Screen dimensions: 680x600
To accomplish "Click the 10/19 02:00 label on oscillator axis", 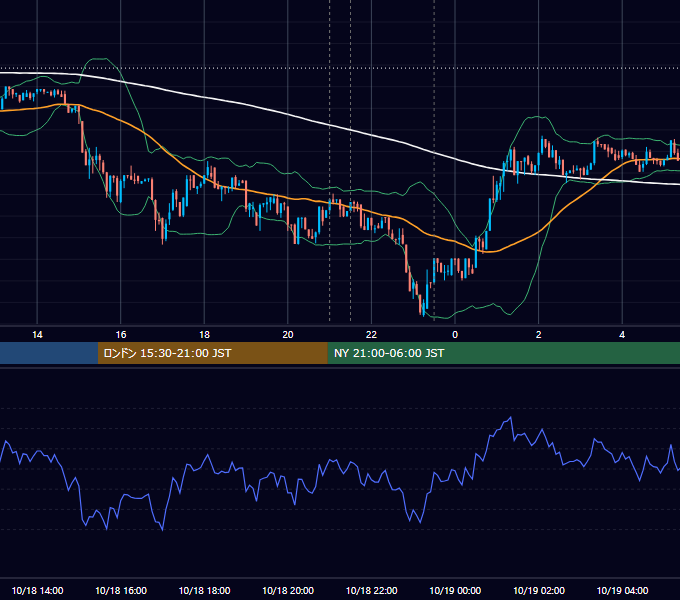I will [539, 590].
